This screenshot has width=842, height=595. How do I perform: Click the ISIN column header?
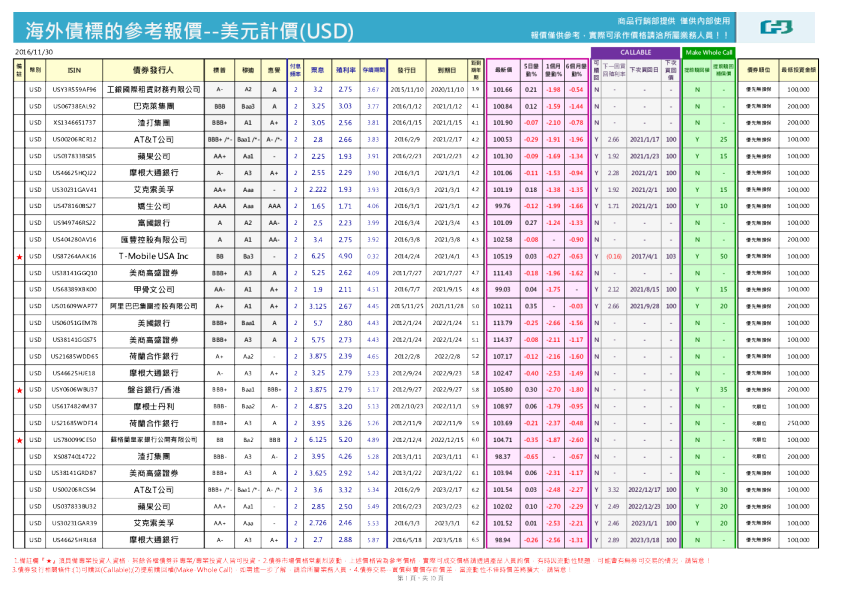(75, 70)
